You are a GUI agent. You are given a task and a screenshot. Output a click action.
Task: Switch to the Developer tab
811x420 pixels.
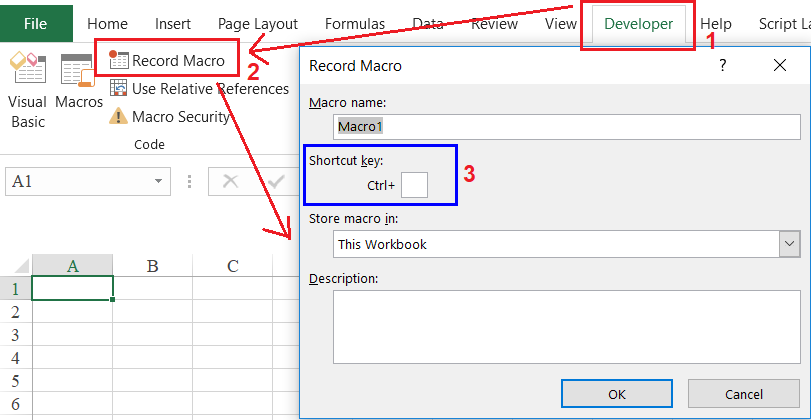click(x=638, y=24)
